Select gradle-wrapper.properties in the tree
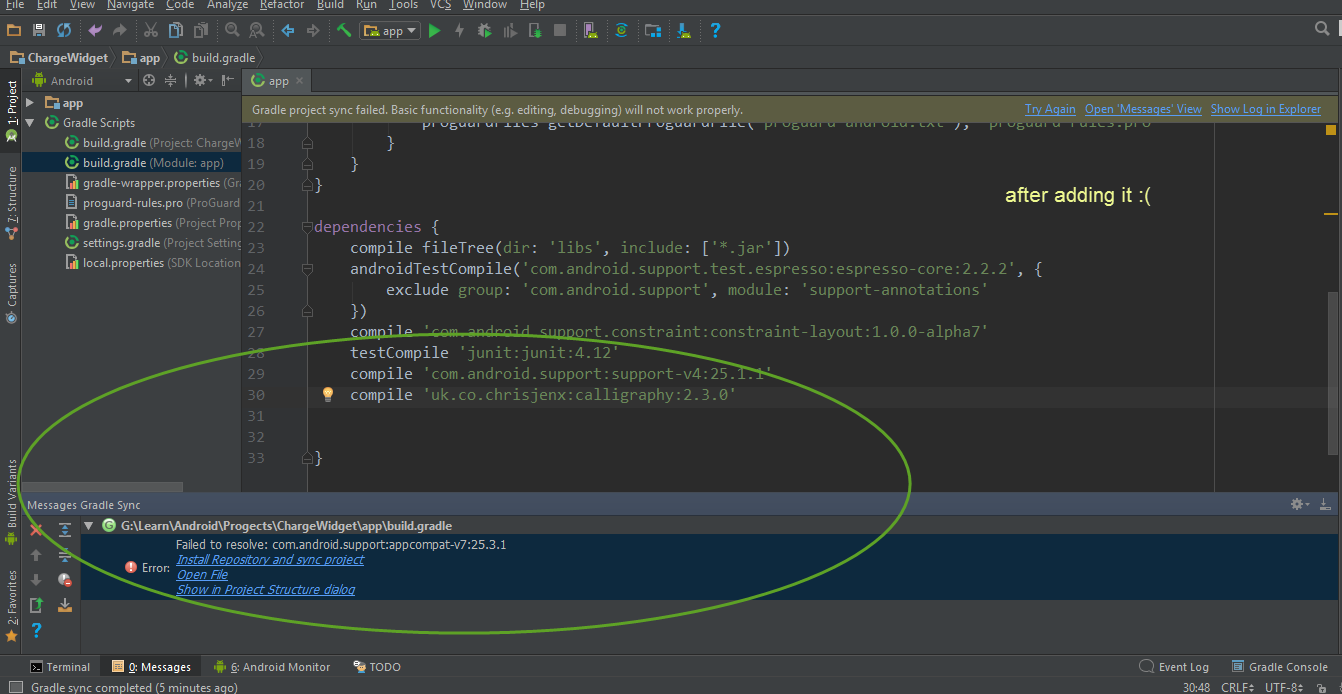This screenshot has width=1342, height=694. (153, 183)
